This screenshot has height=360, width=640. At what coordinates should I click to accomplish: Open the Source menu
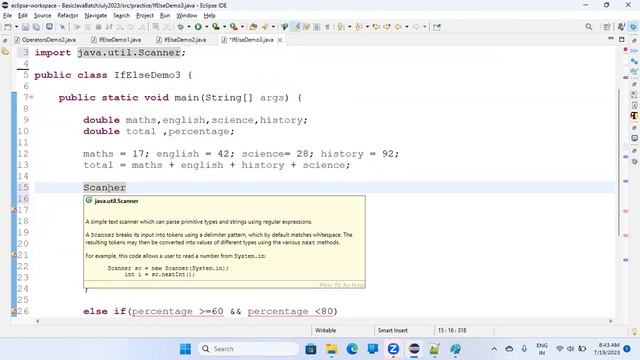click(42, 16)
